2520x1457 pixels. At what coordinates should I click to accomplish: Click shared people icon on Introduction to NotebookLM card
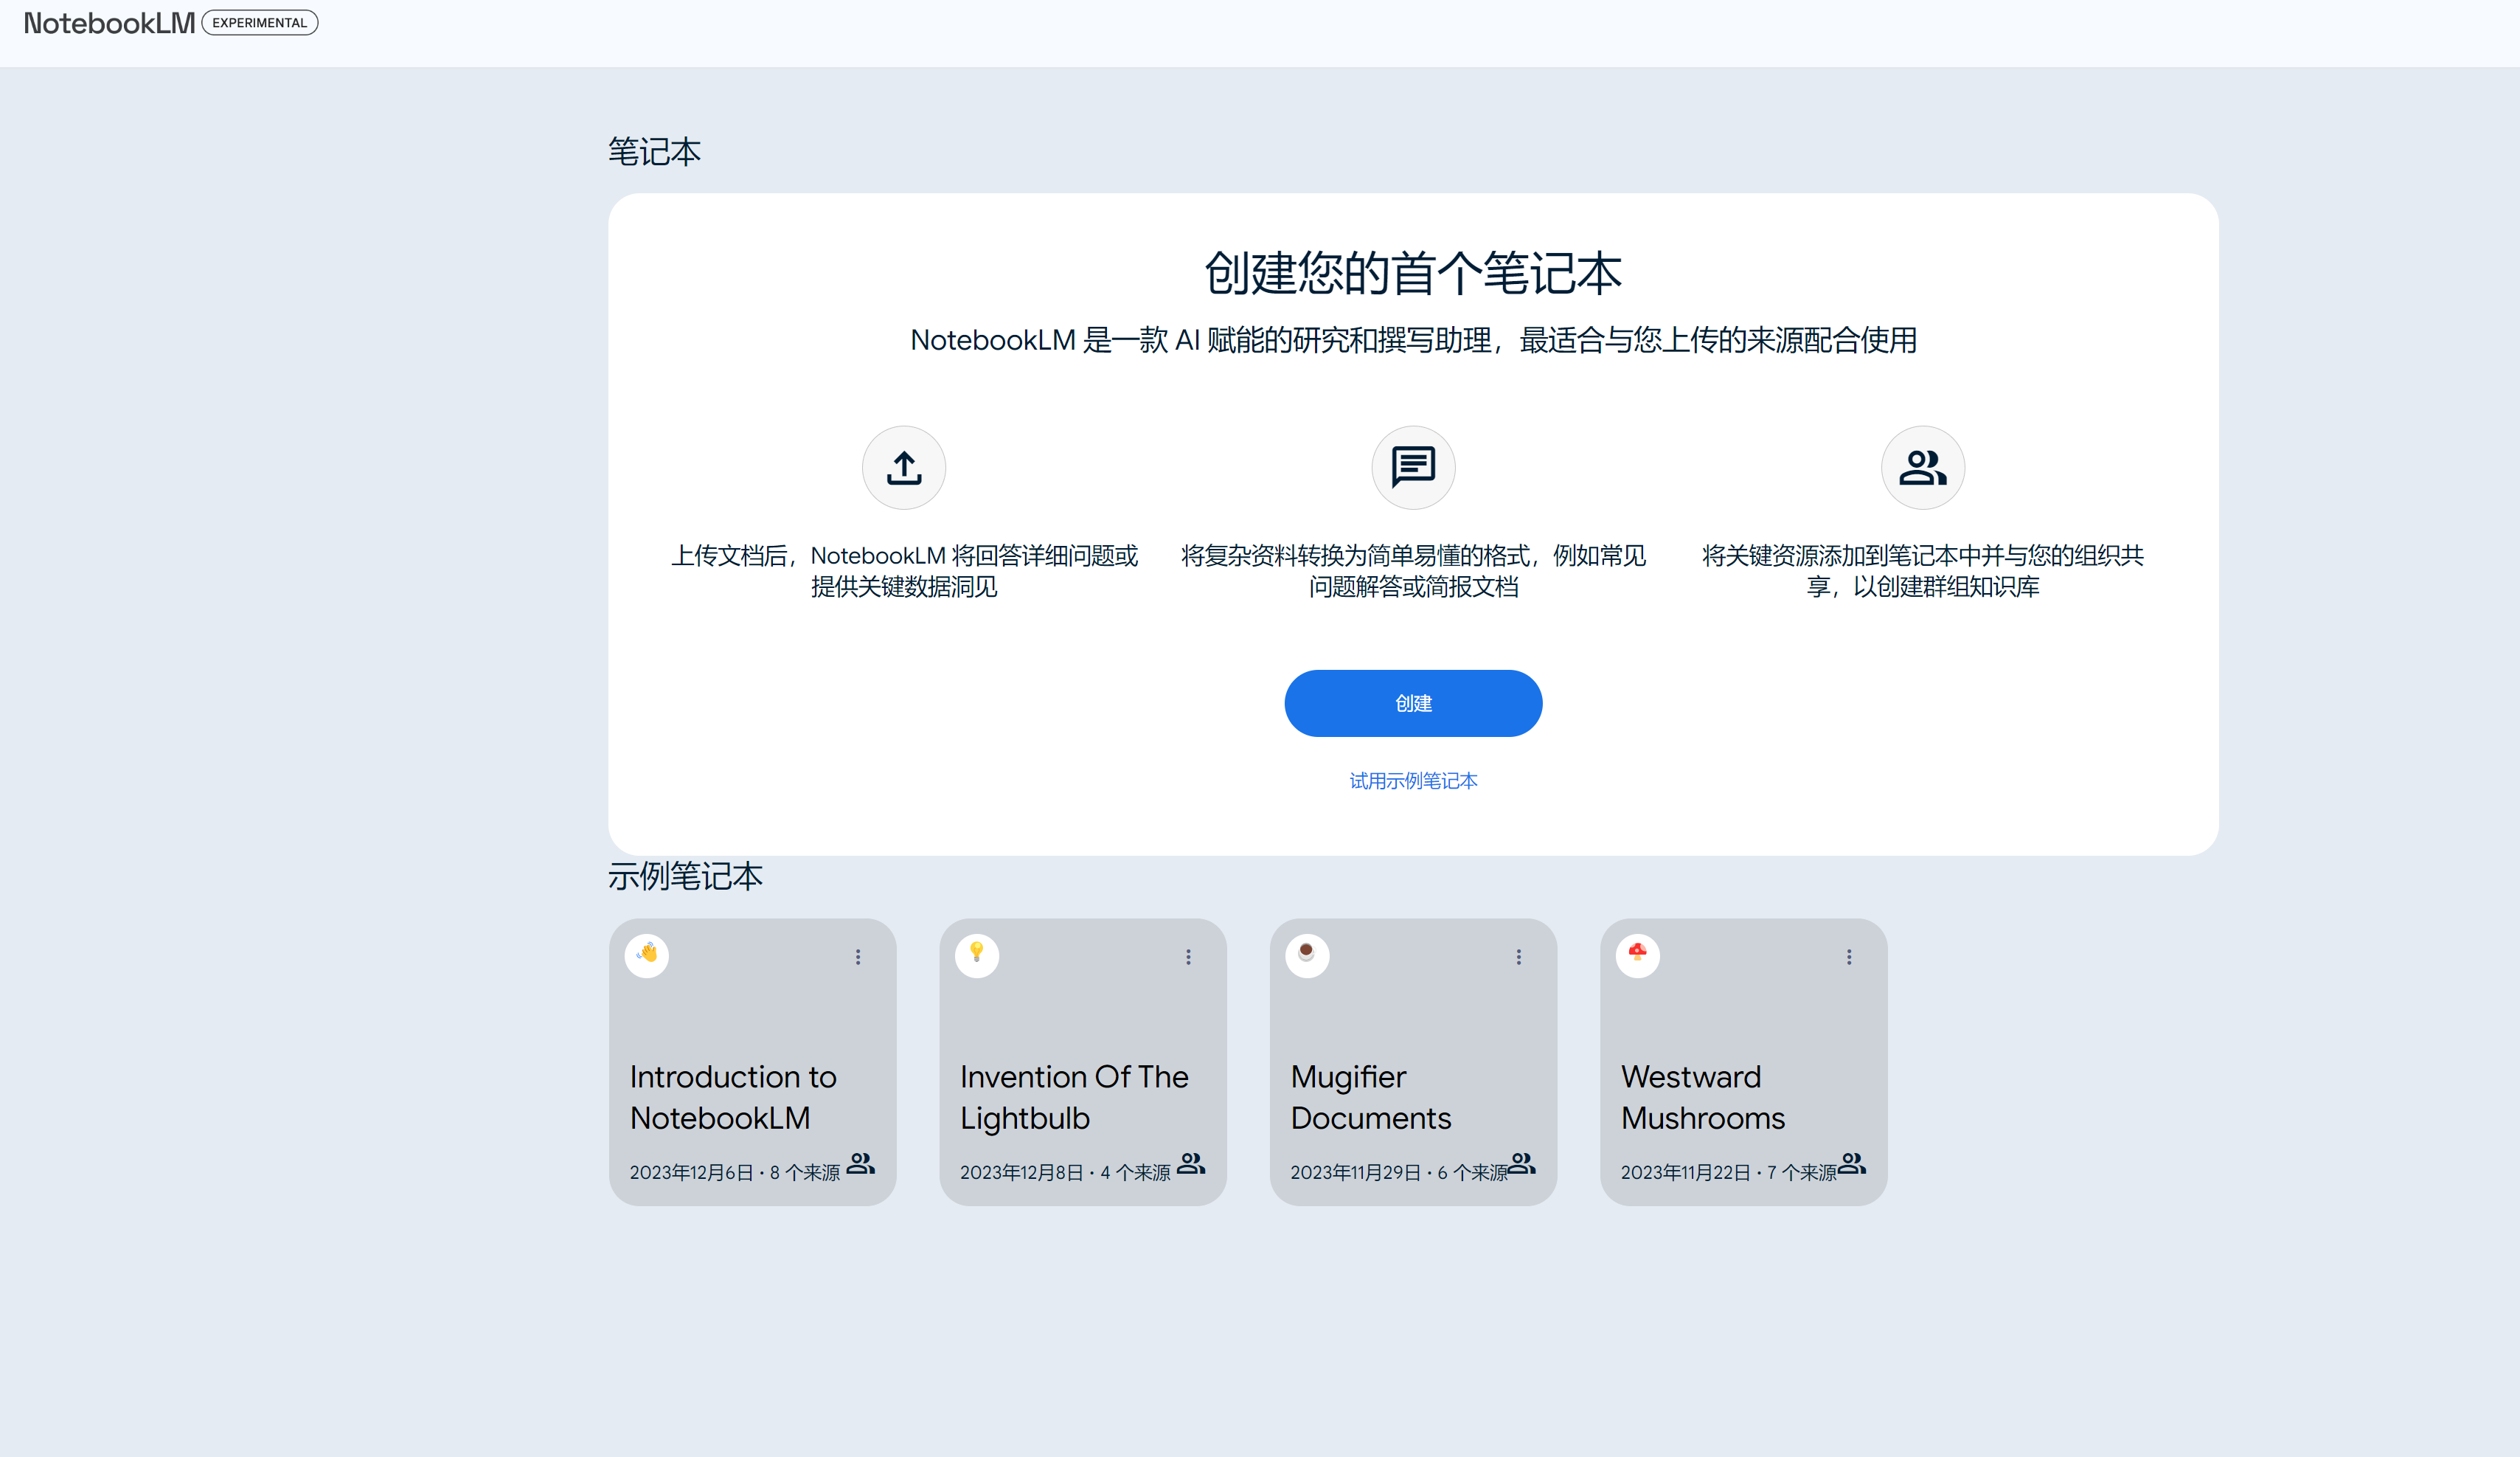tap(860, 1163)
